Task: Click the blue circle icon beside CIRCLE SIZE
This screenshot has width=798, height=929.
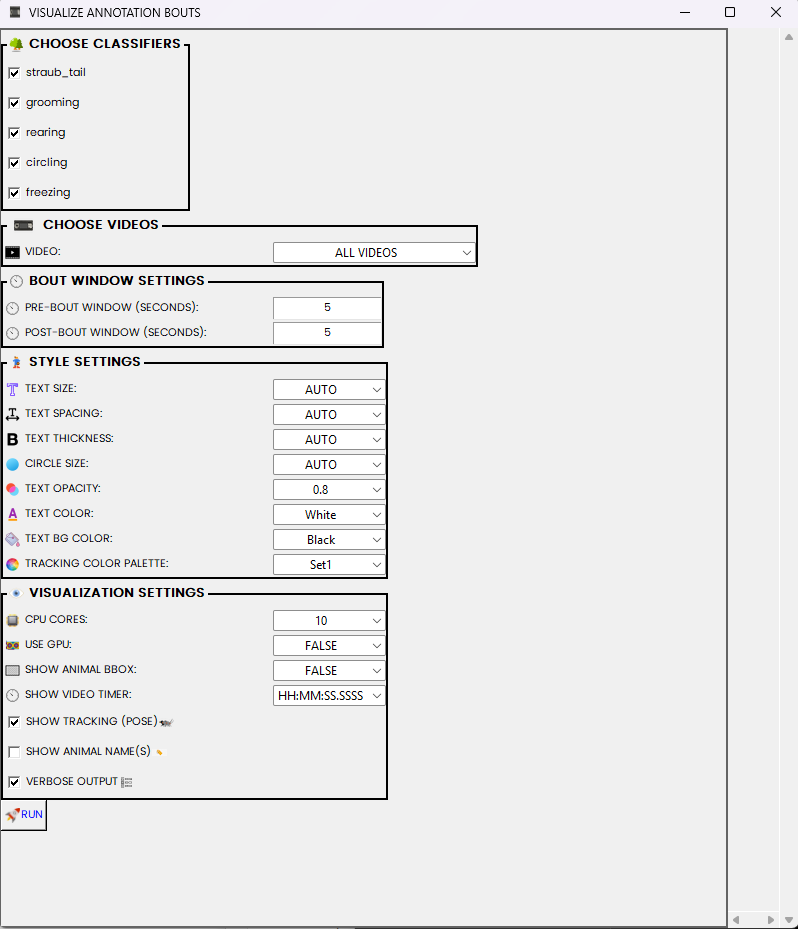Action: pos(12,464)
